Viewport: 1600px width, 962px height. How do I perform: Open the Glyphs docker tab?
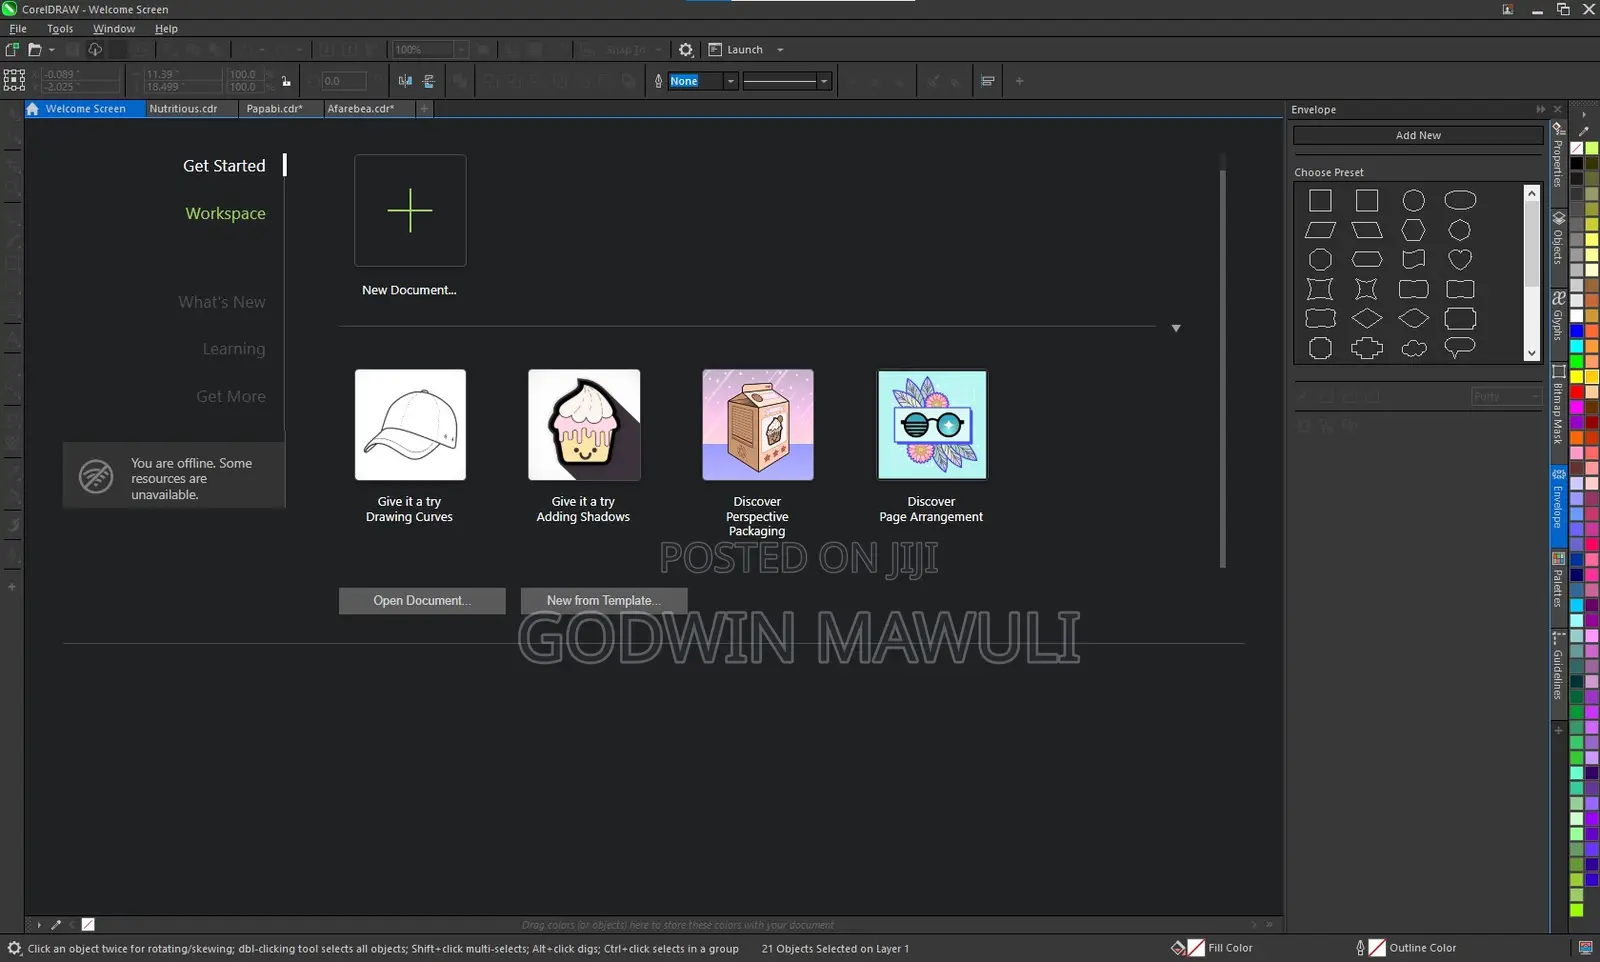(1558, 316)
